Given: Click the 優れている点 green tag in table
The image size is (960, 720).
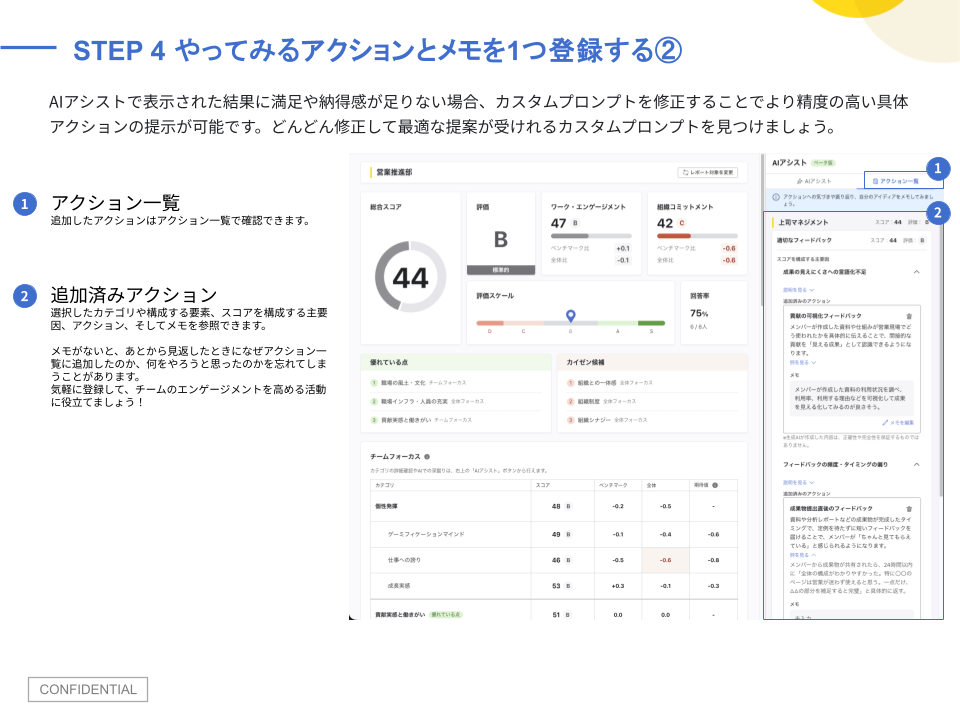Looking at the screenshot, I should point(446,615).
